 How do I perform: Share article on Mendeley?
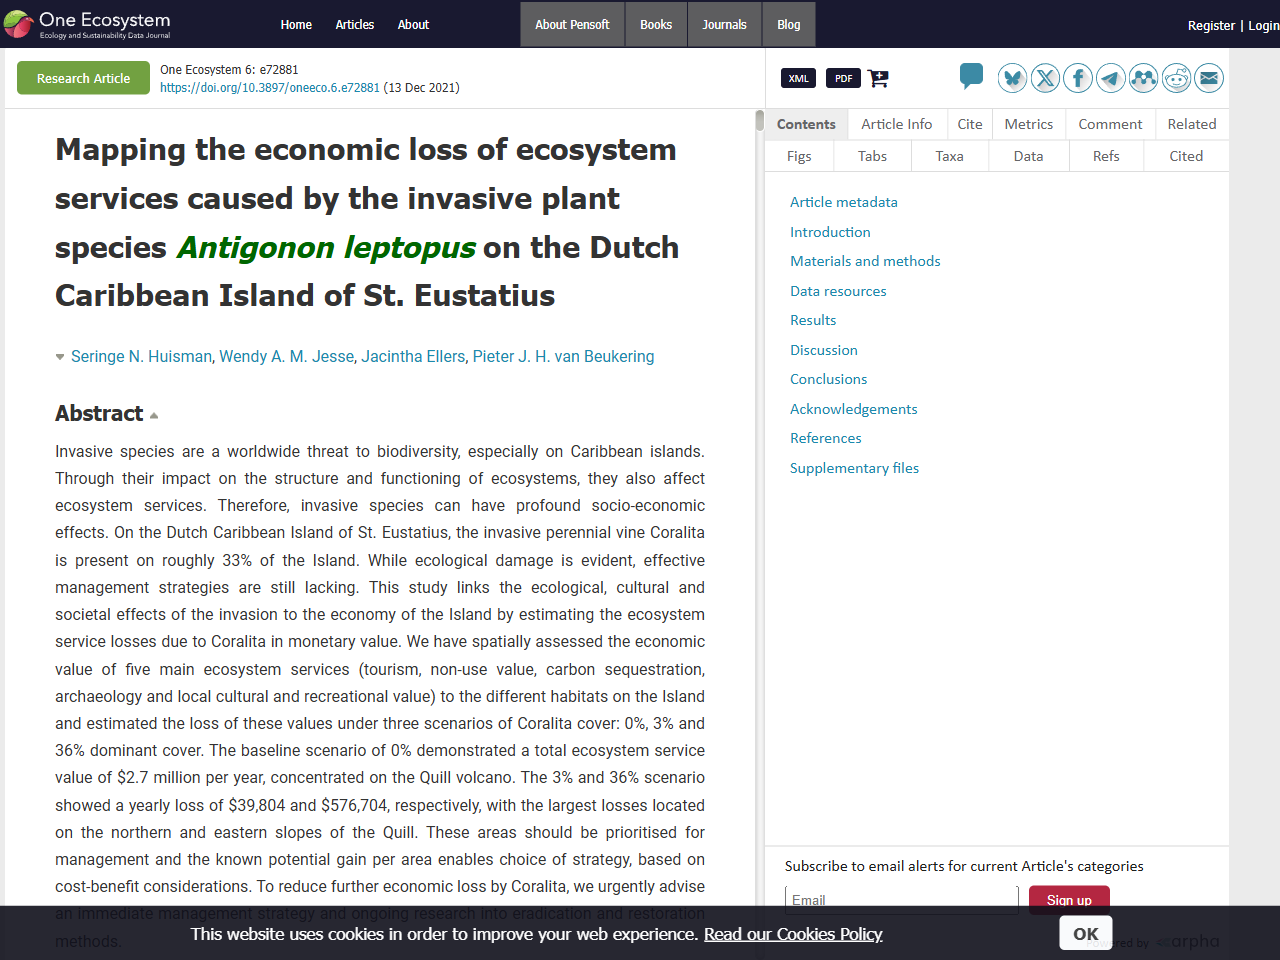coord(1144,78)
